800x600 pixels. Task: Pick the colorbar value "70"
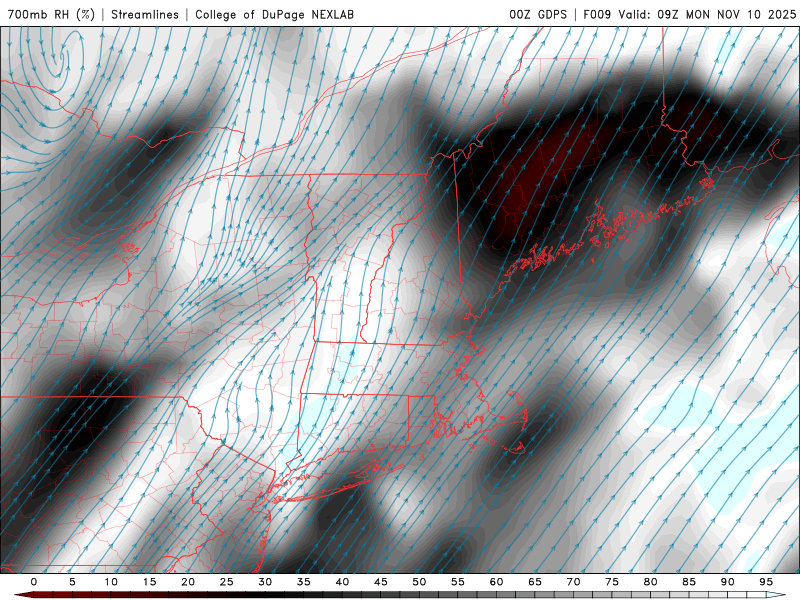click(573, 582)
